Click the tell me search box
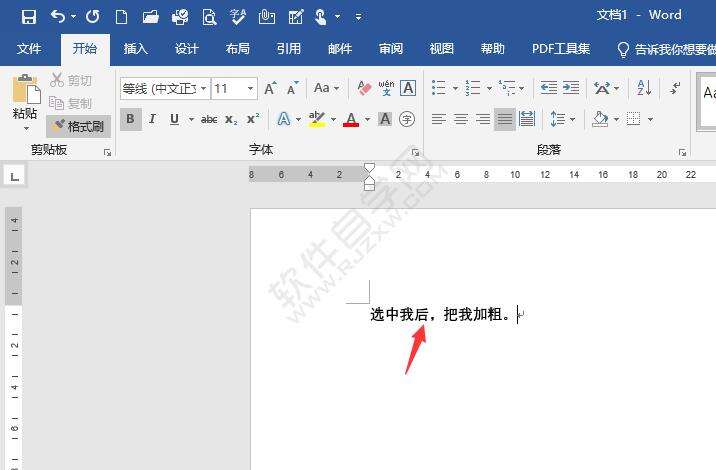The height and width of the screenshot is (470, 716). click(667, 49)
